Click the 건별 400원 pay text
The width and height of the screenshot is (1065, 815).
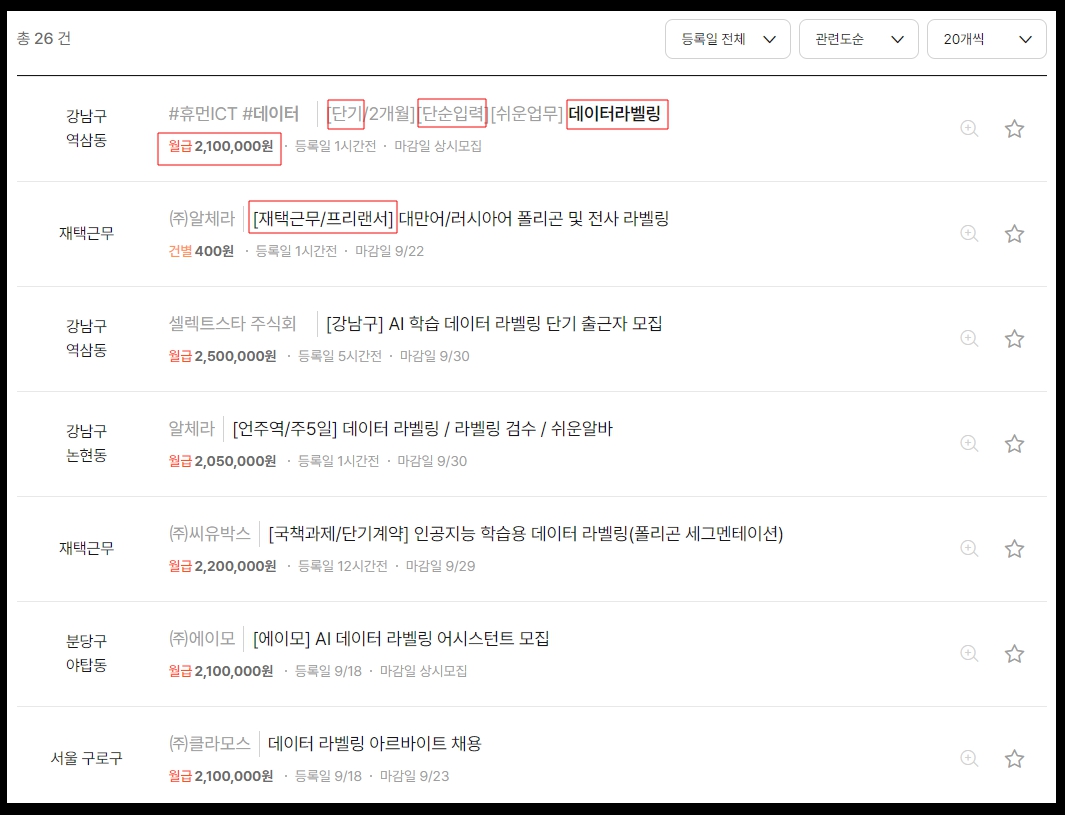(201, 251)
